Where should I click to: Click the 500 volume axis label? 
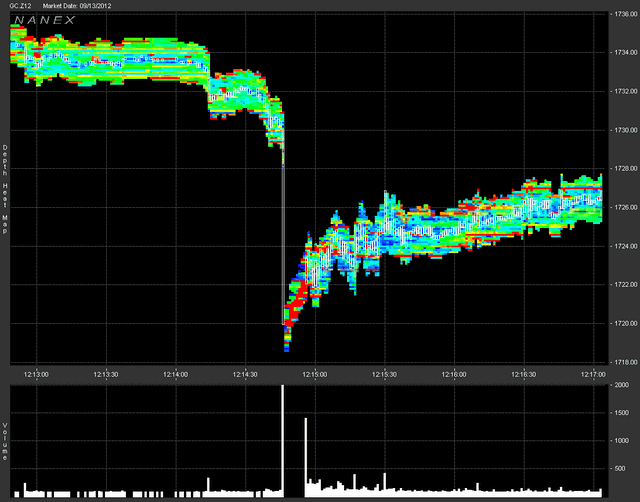pyautogui.click(x=620, y=469)
